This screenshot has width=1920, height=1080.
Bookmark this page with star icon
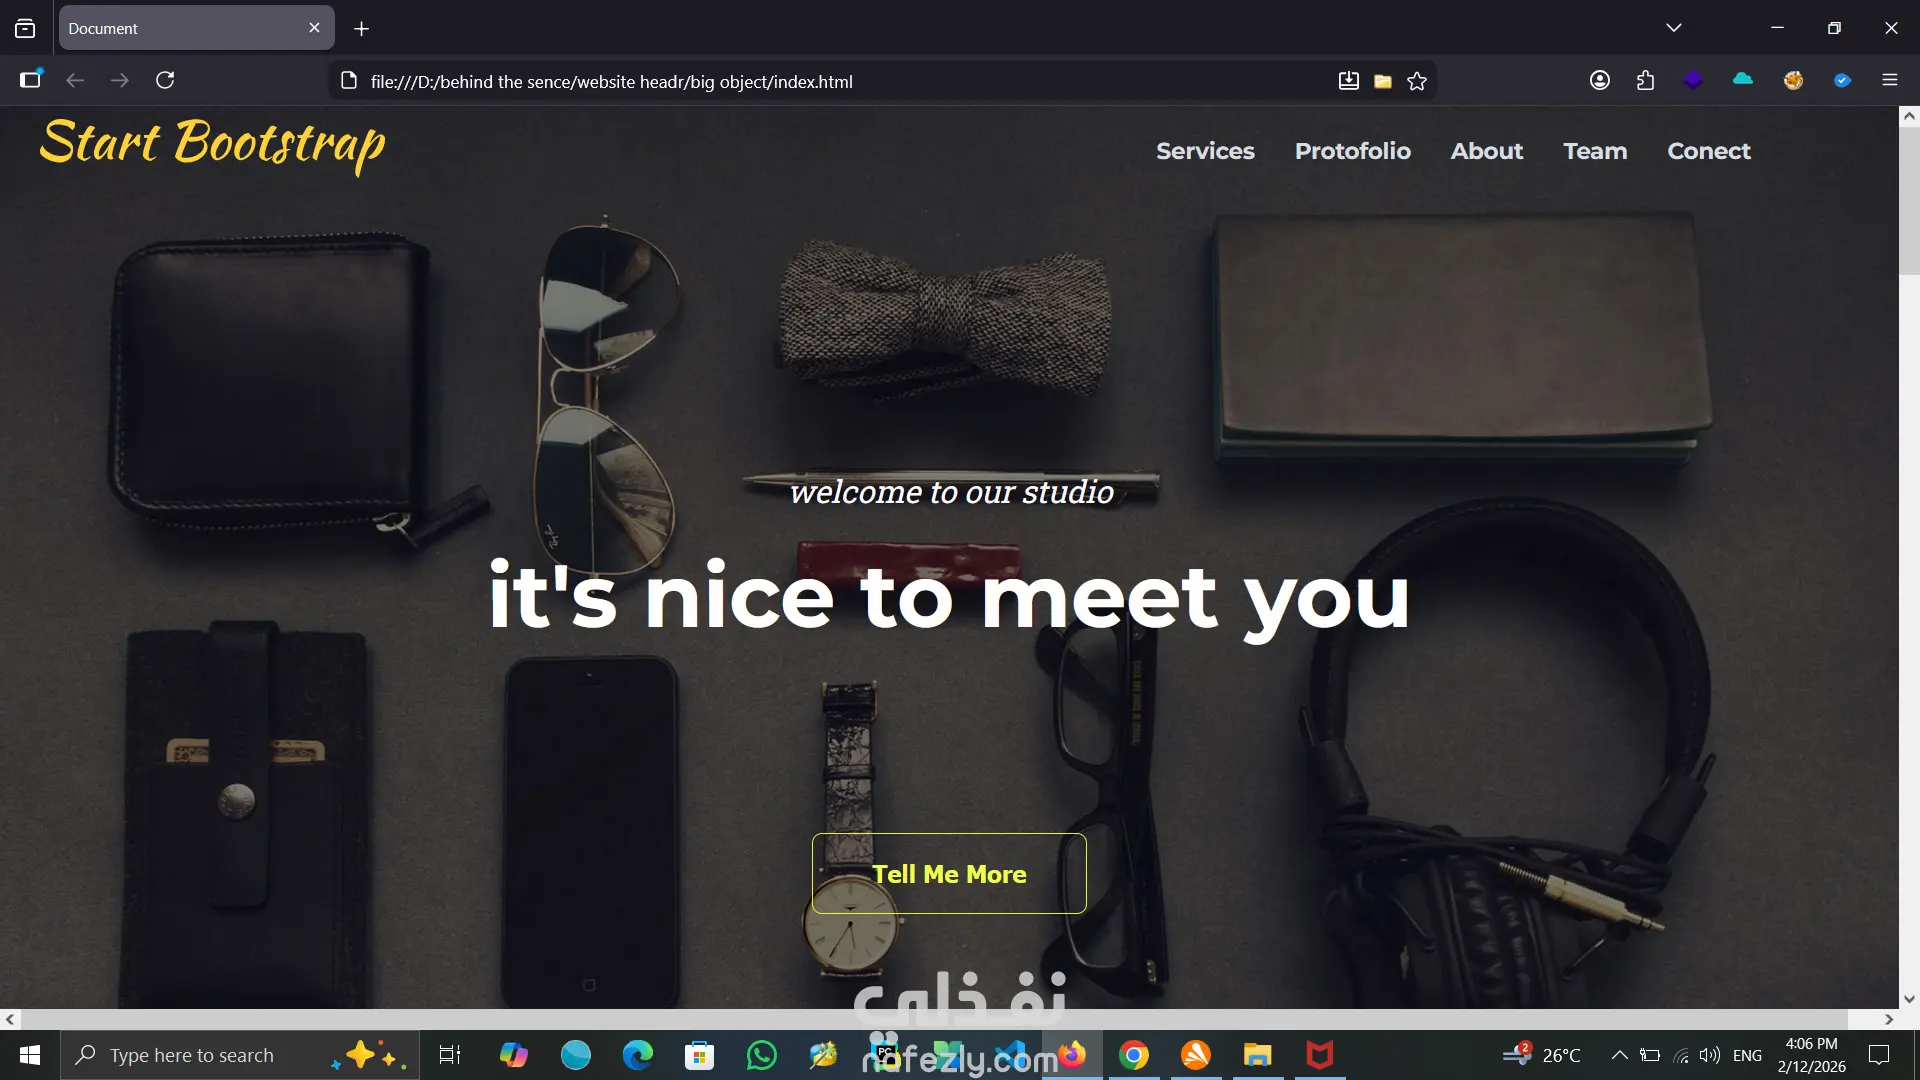[x=1417, y=82]
